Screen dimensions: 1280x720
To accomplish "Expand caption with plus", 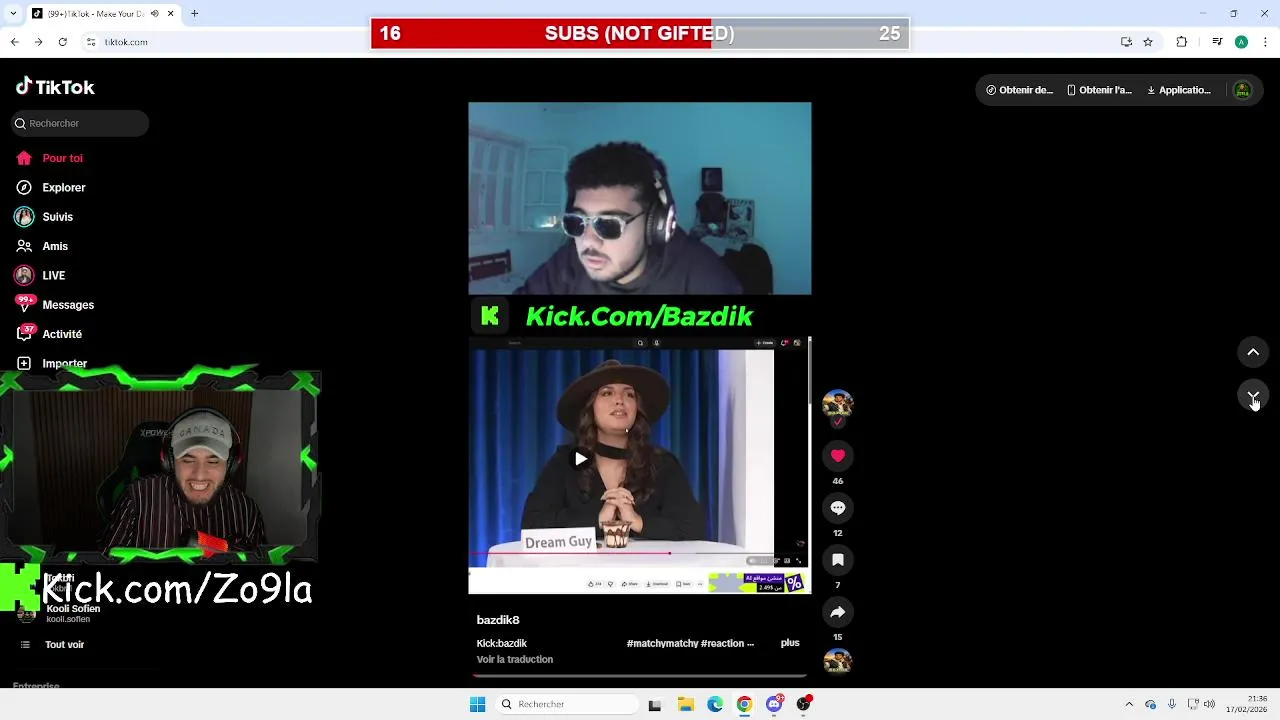I will (x=790, y=643).
